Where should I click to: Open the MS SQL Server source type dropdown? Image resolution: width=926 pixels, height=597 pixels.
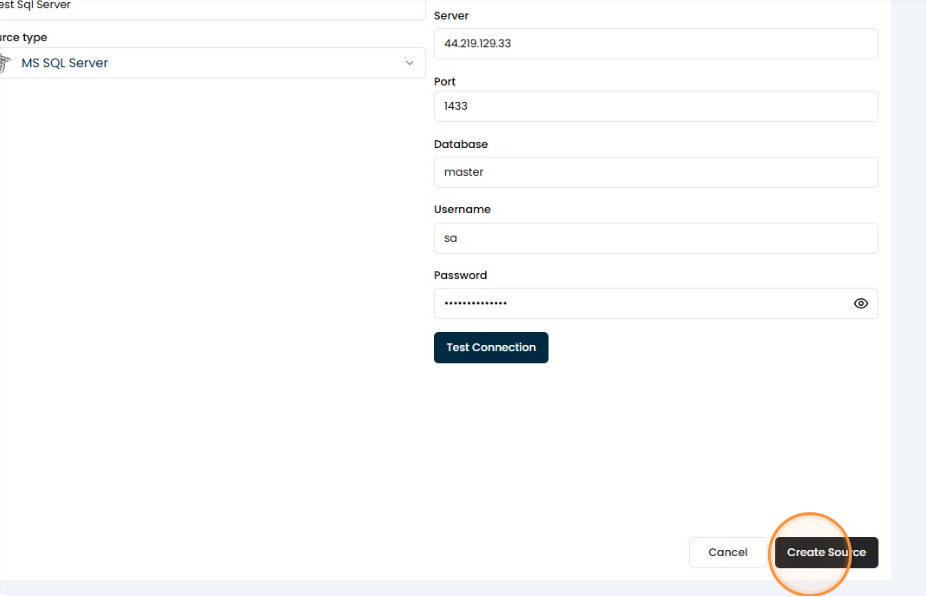click(x=212, y=63)
